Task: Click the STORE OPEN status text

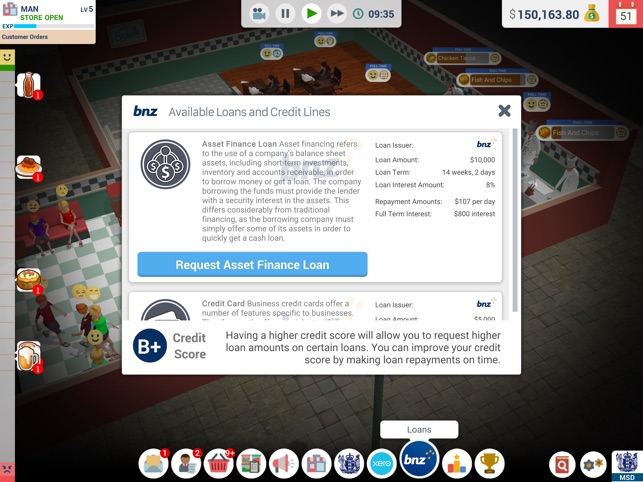Action: [42, 18]
